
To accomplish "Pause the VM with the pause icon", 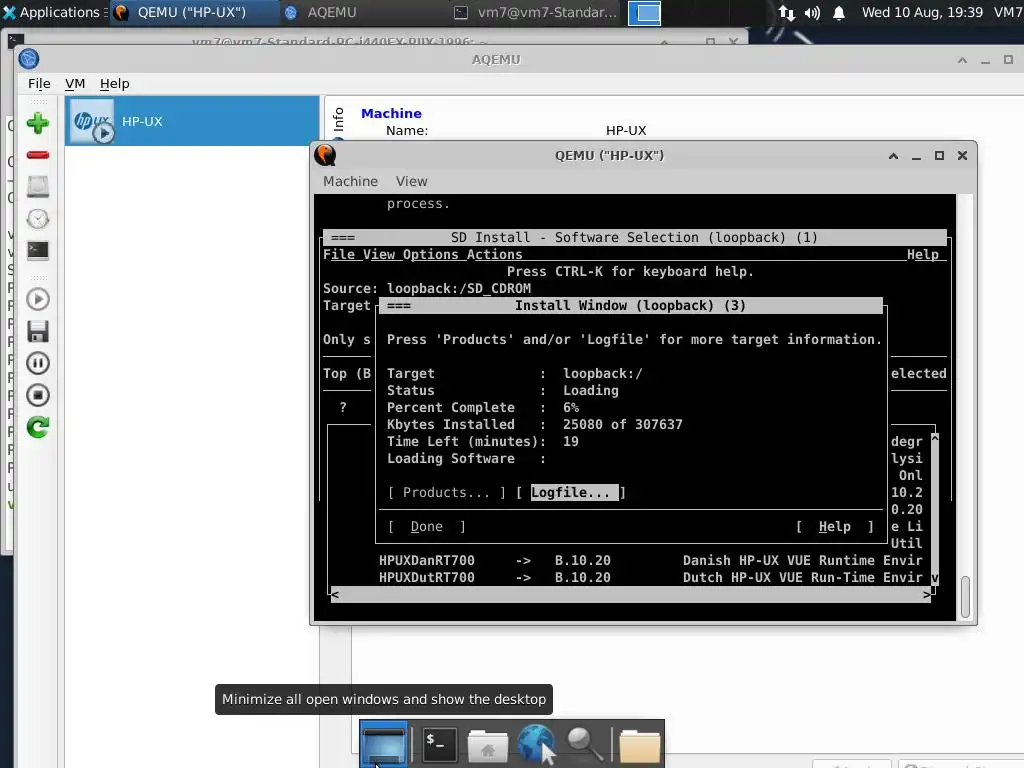I will click(38, 363).
